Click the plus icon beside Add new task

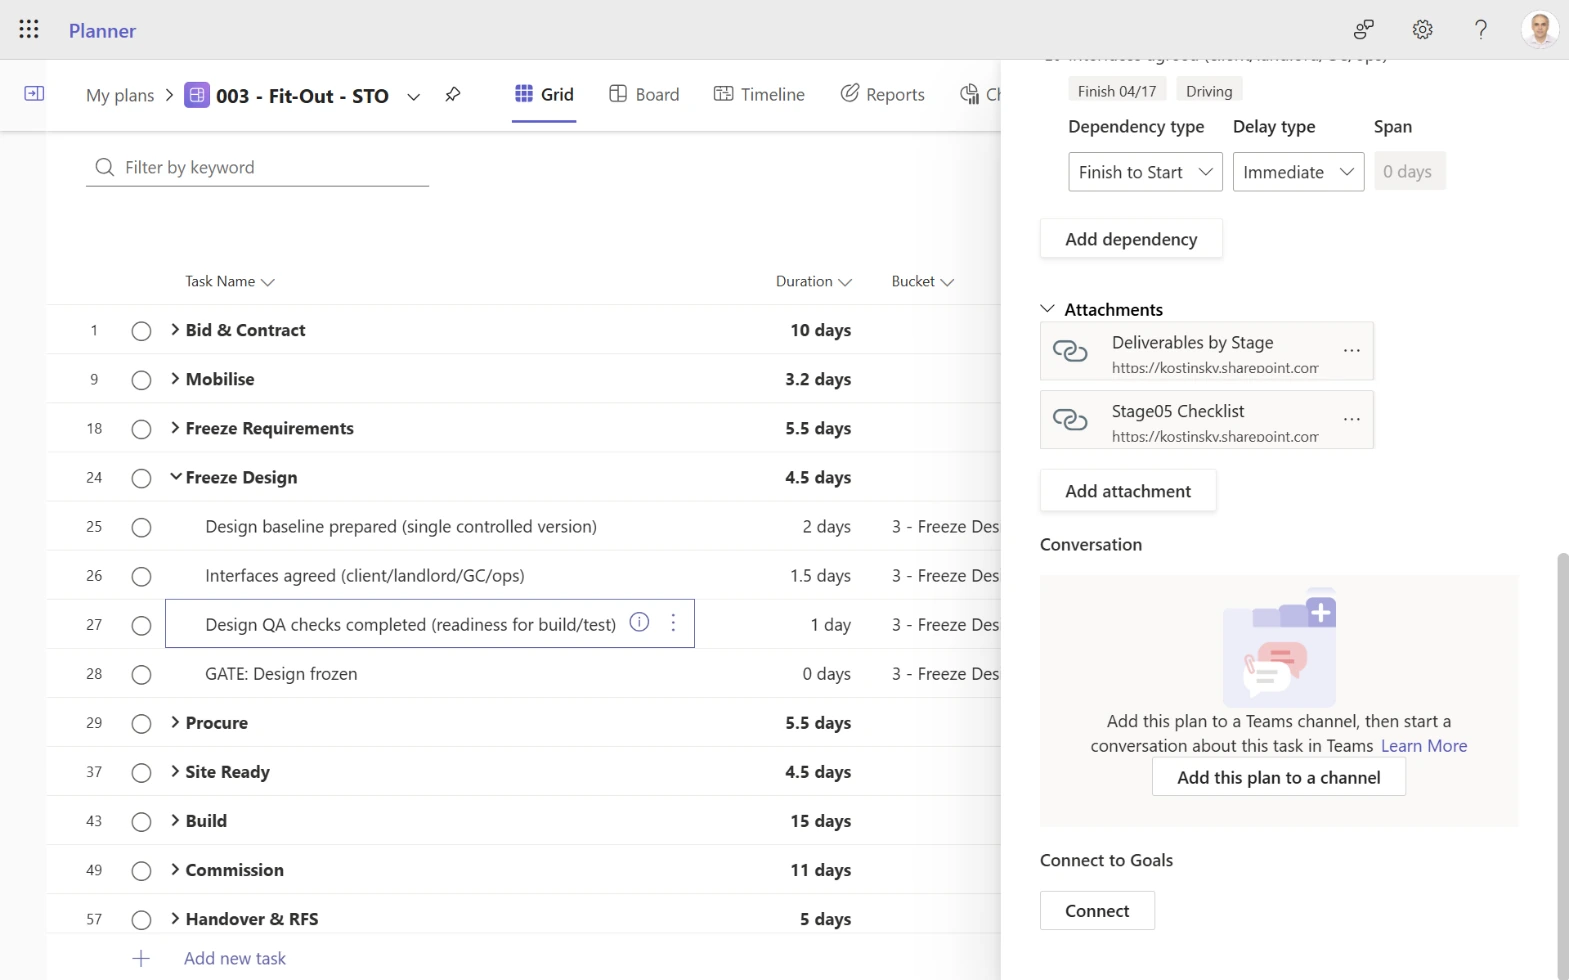pos(141,958)
